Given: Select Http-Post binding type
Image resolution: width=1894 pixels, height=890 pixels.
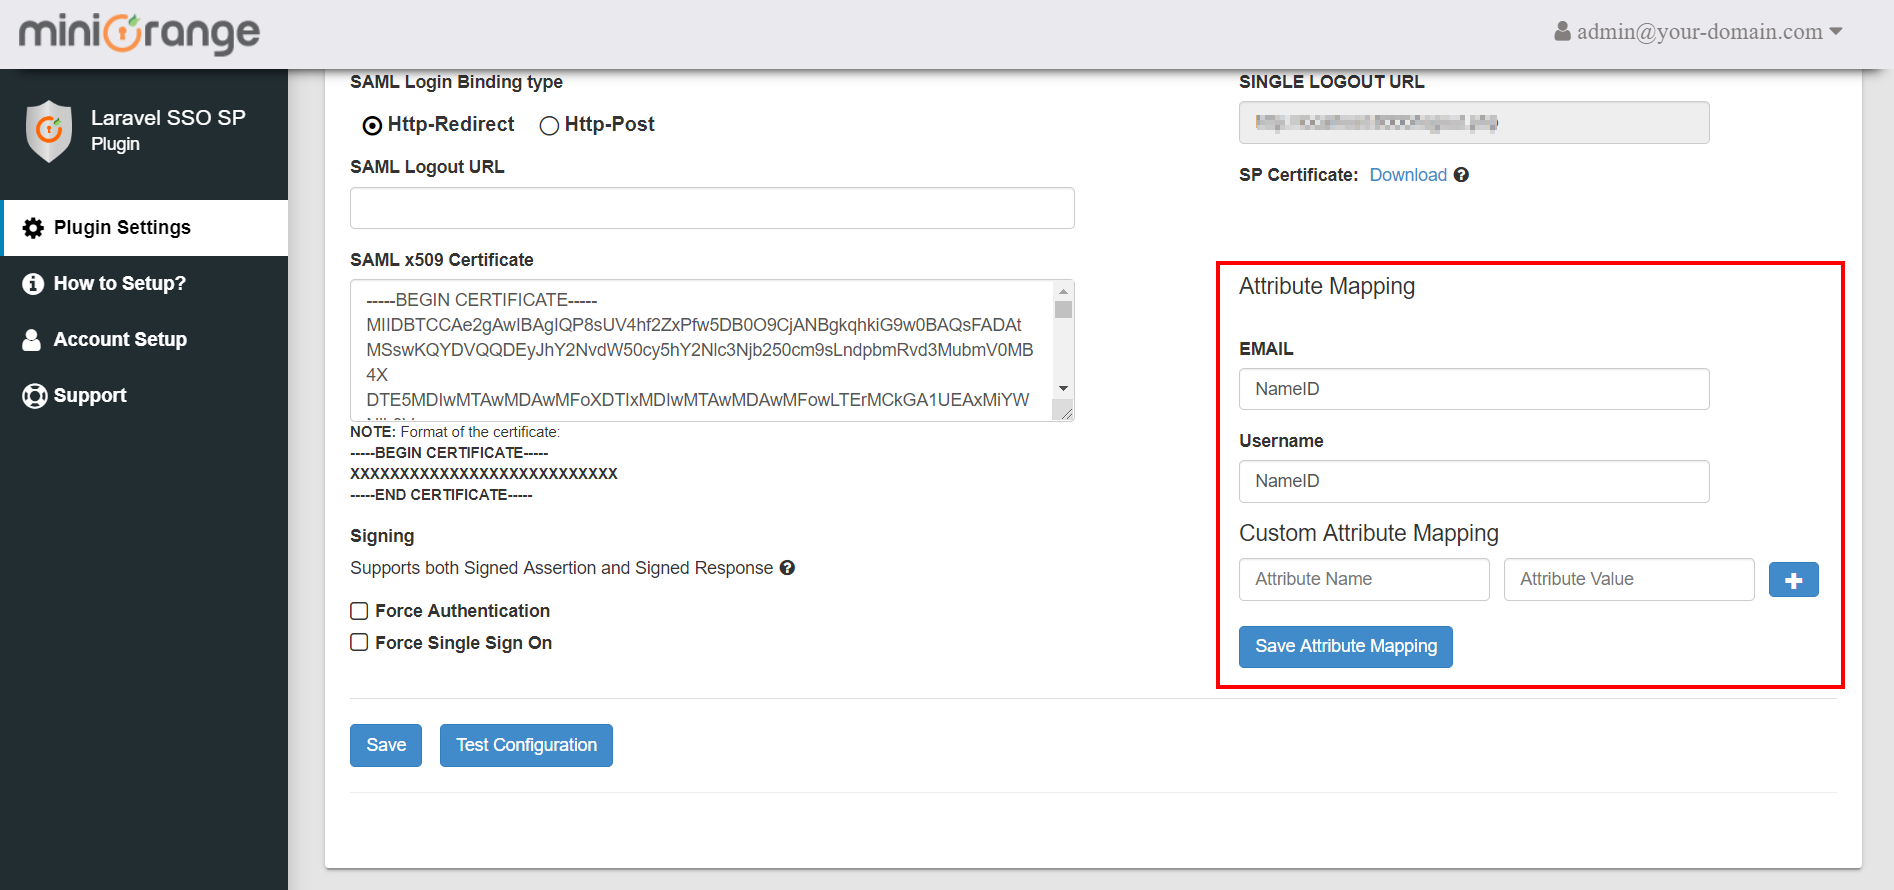Looking at the screenshot, I should [x=549, y=125].
